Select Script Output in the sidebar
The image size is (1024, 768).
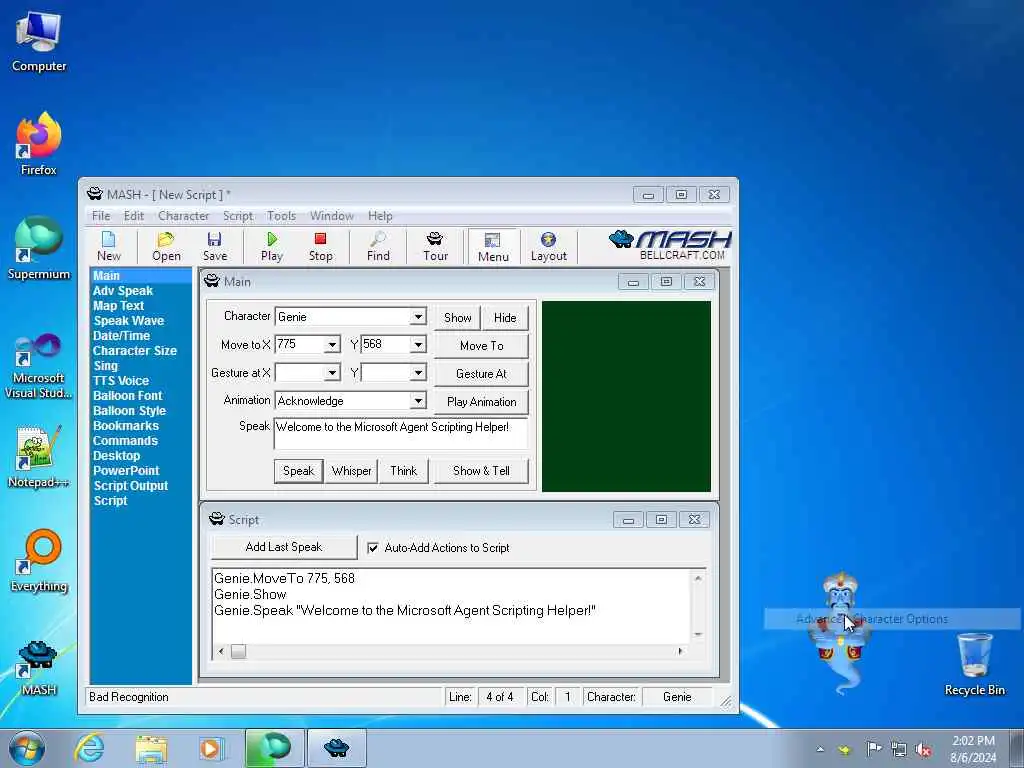point(131,486)
